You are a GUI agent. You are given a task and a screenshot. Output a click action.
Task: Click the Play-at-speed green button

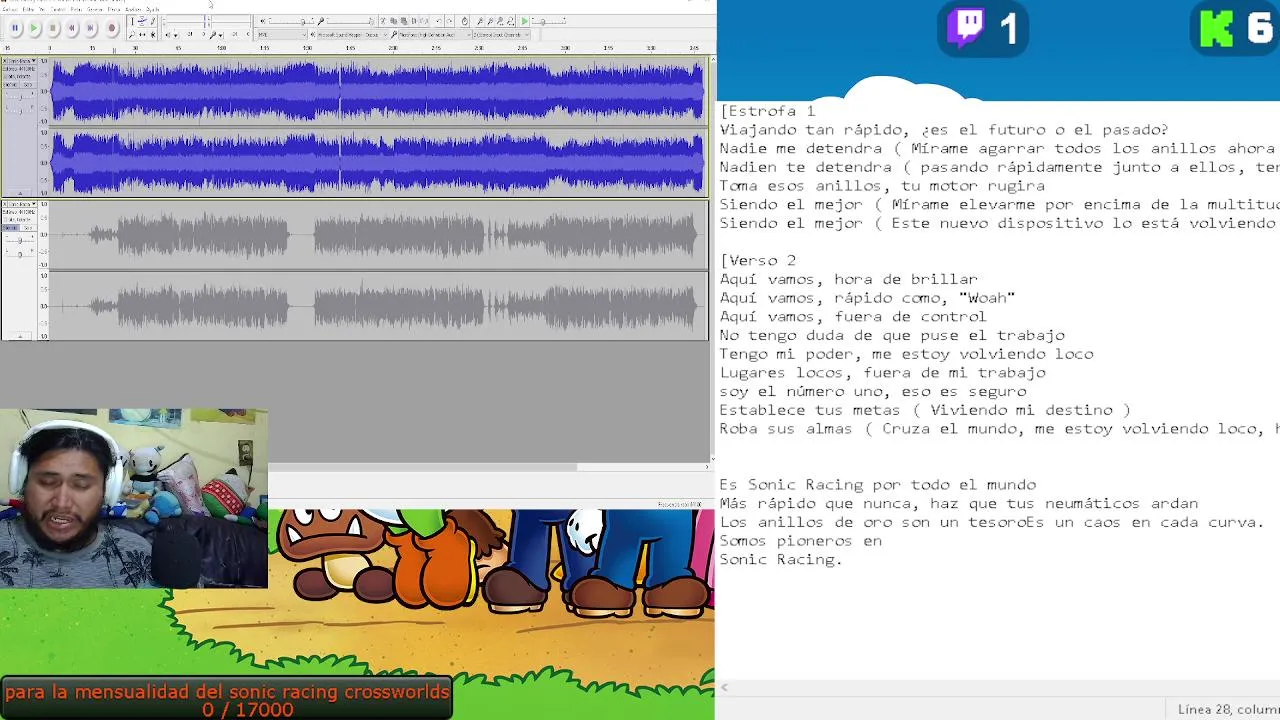[x=524, y=21]
